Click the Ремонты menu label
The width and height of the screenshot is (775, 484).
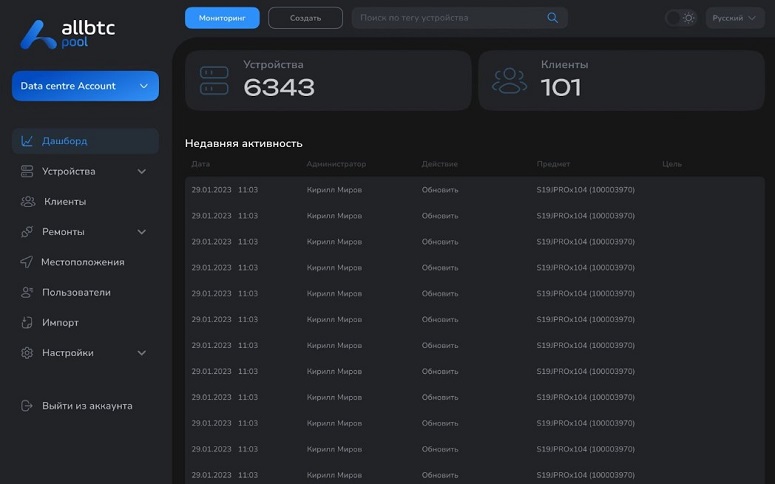coord(63,232)
